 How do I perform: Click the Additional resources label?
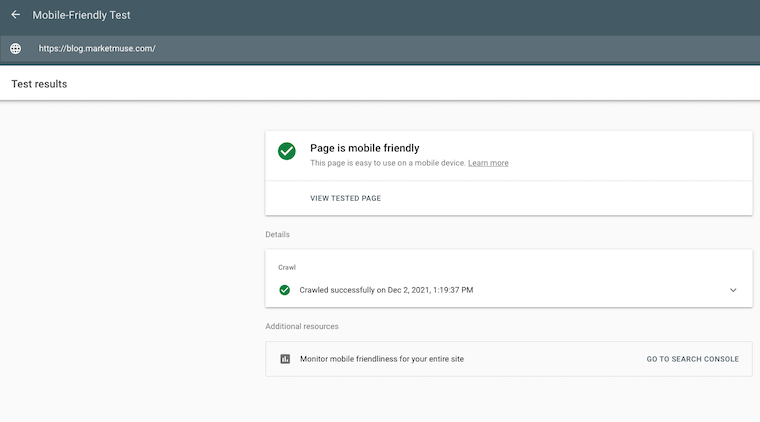pos(301,327)
